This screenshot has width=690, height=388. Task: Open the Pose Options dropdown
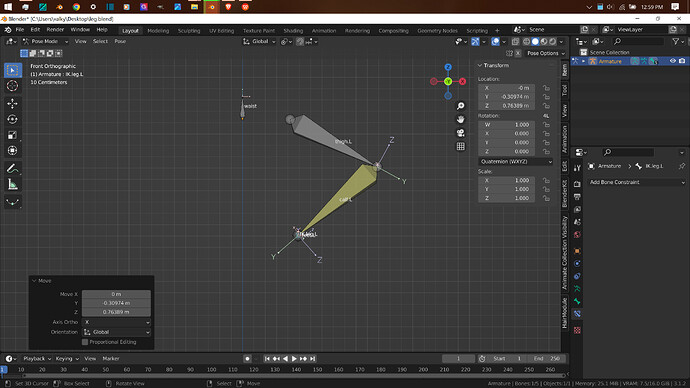click(x=546, y=53)
